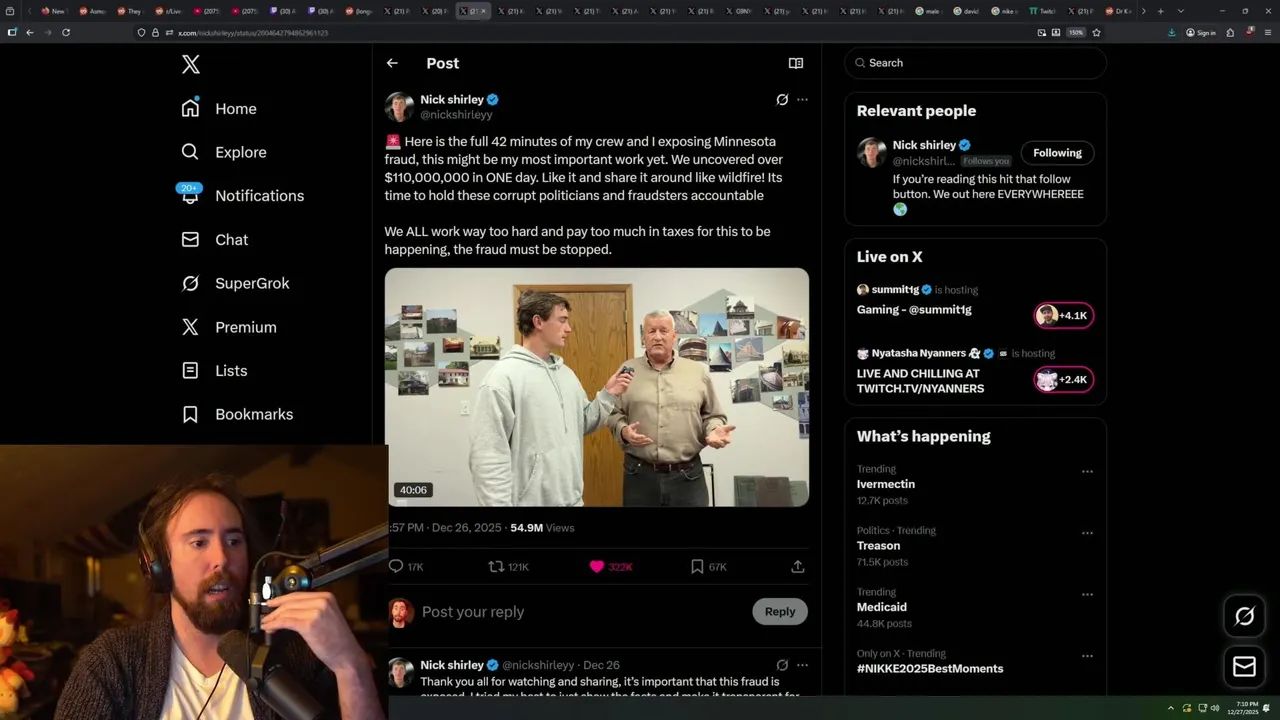Viewport: 1280px width, 720px height.
Task: Close the active X tab
Action: (x=484, y=11)
